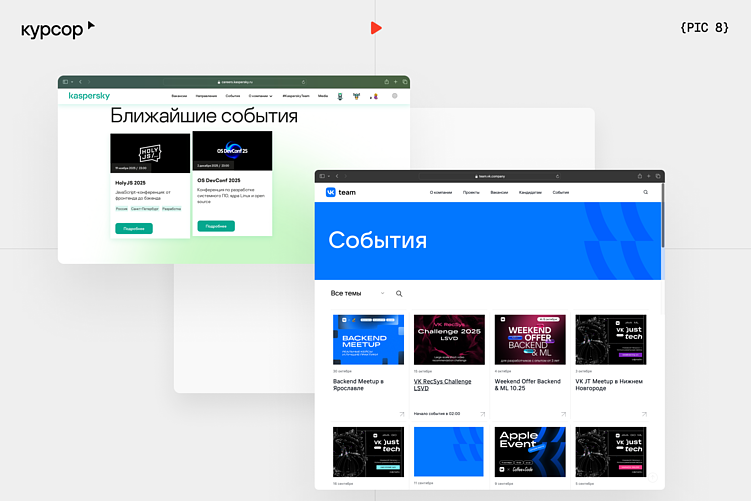Screen dimensions: 751x501
Task: Click the kaspersky logo
Action: [89, 96]
